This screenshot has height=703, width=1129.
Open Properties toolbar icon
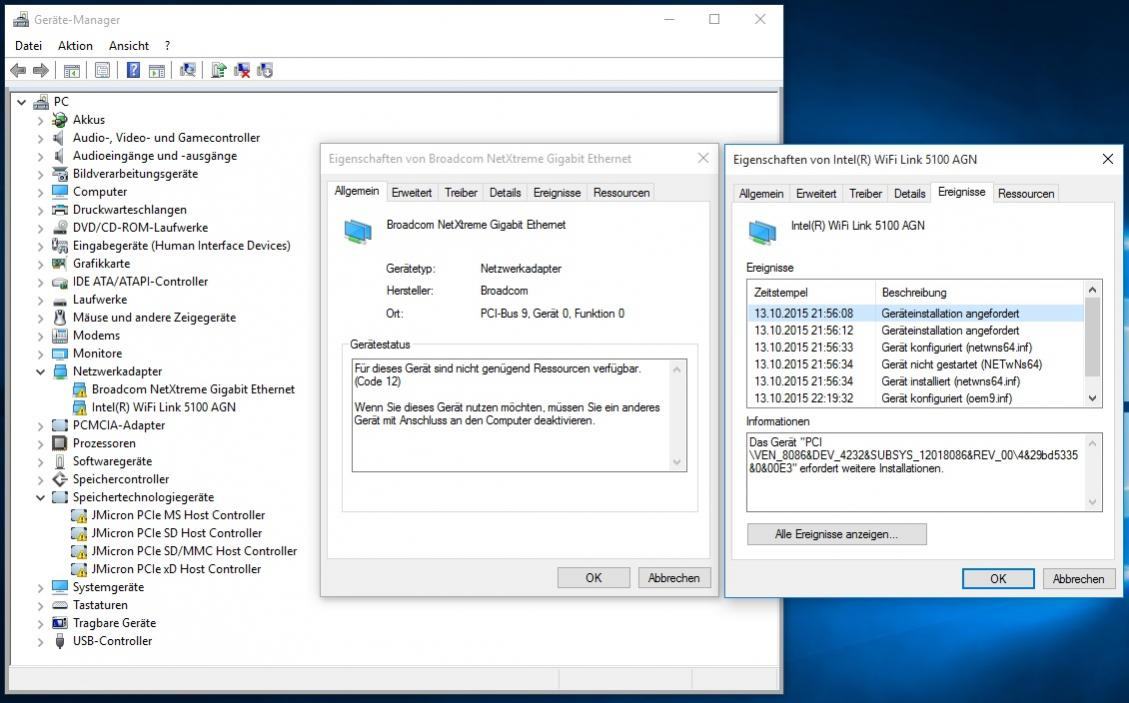pos(102,70)
